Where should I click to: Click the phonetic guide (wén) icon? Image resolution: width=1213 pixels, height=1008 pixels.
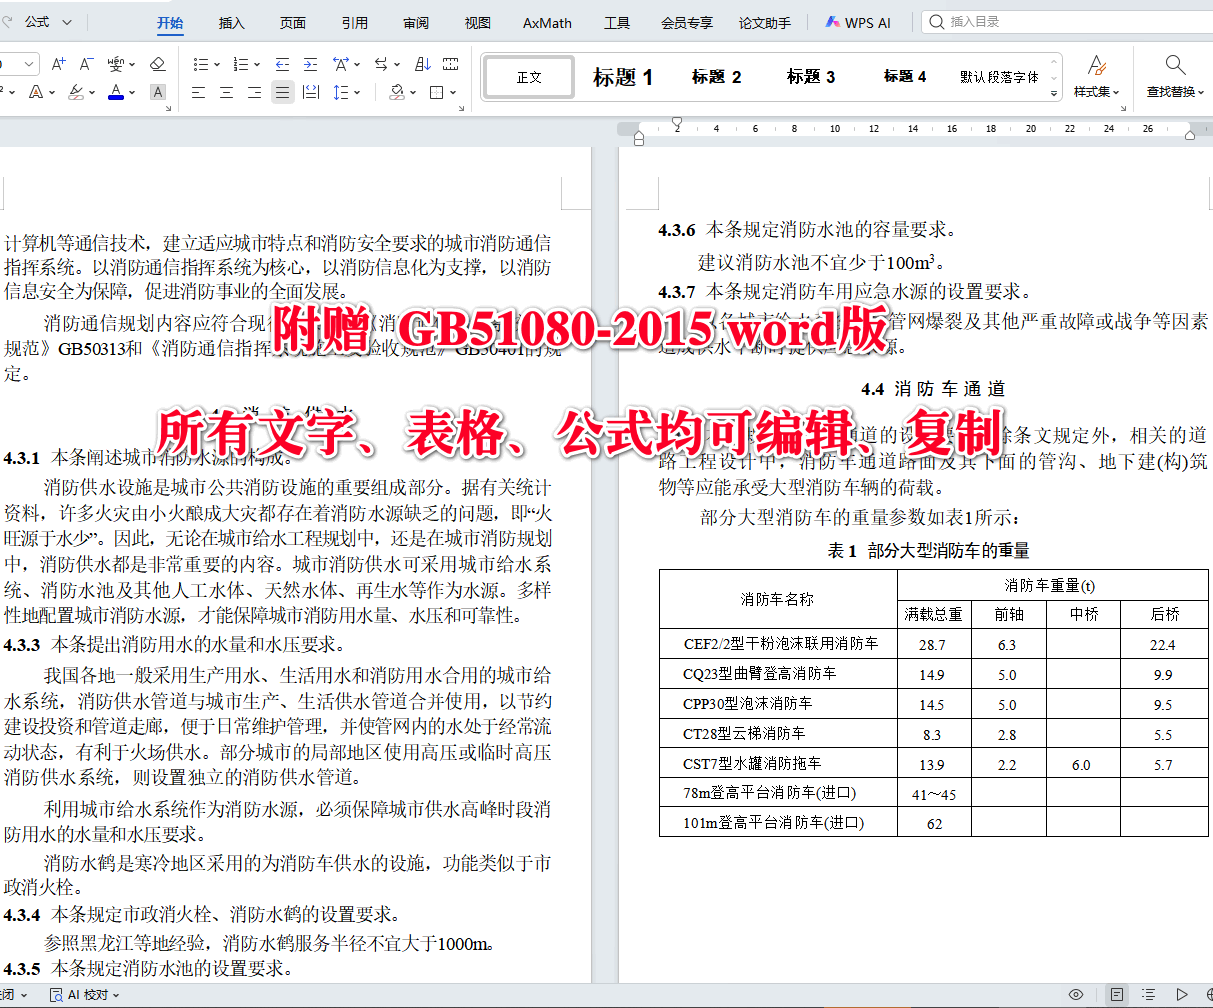point(115,64)
